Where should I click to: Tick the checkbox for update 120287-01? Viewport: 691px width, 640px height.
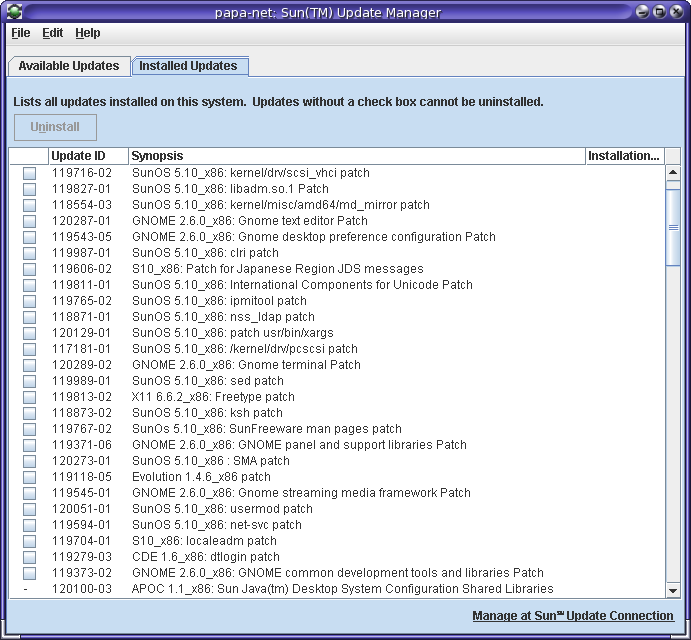[30, 221]
